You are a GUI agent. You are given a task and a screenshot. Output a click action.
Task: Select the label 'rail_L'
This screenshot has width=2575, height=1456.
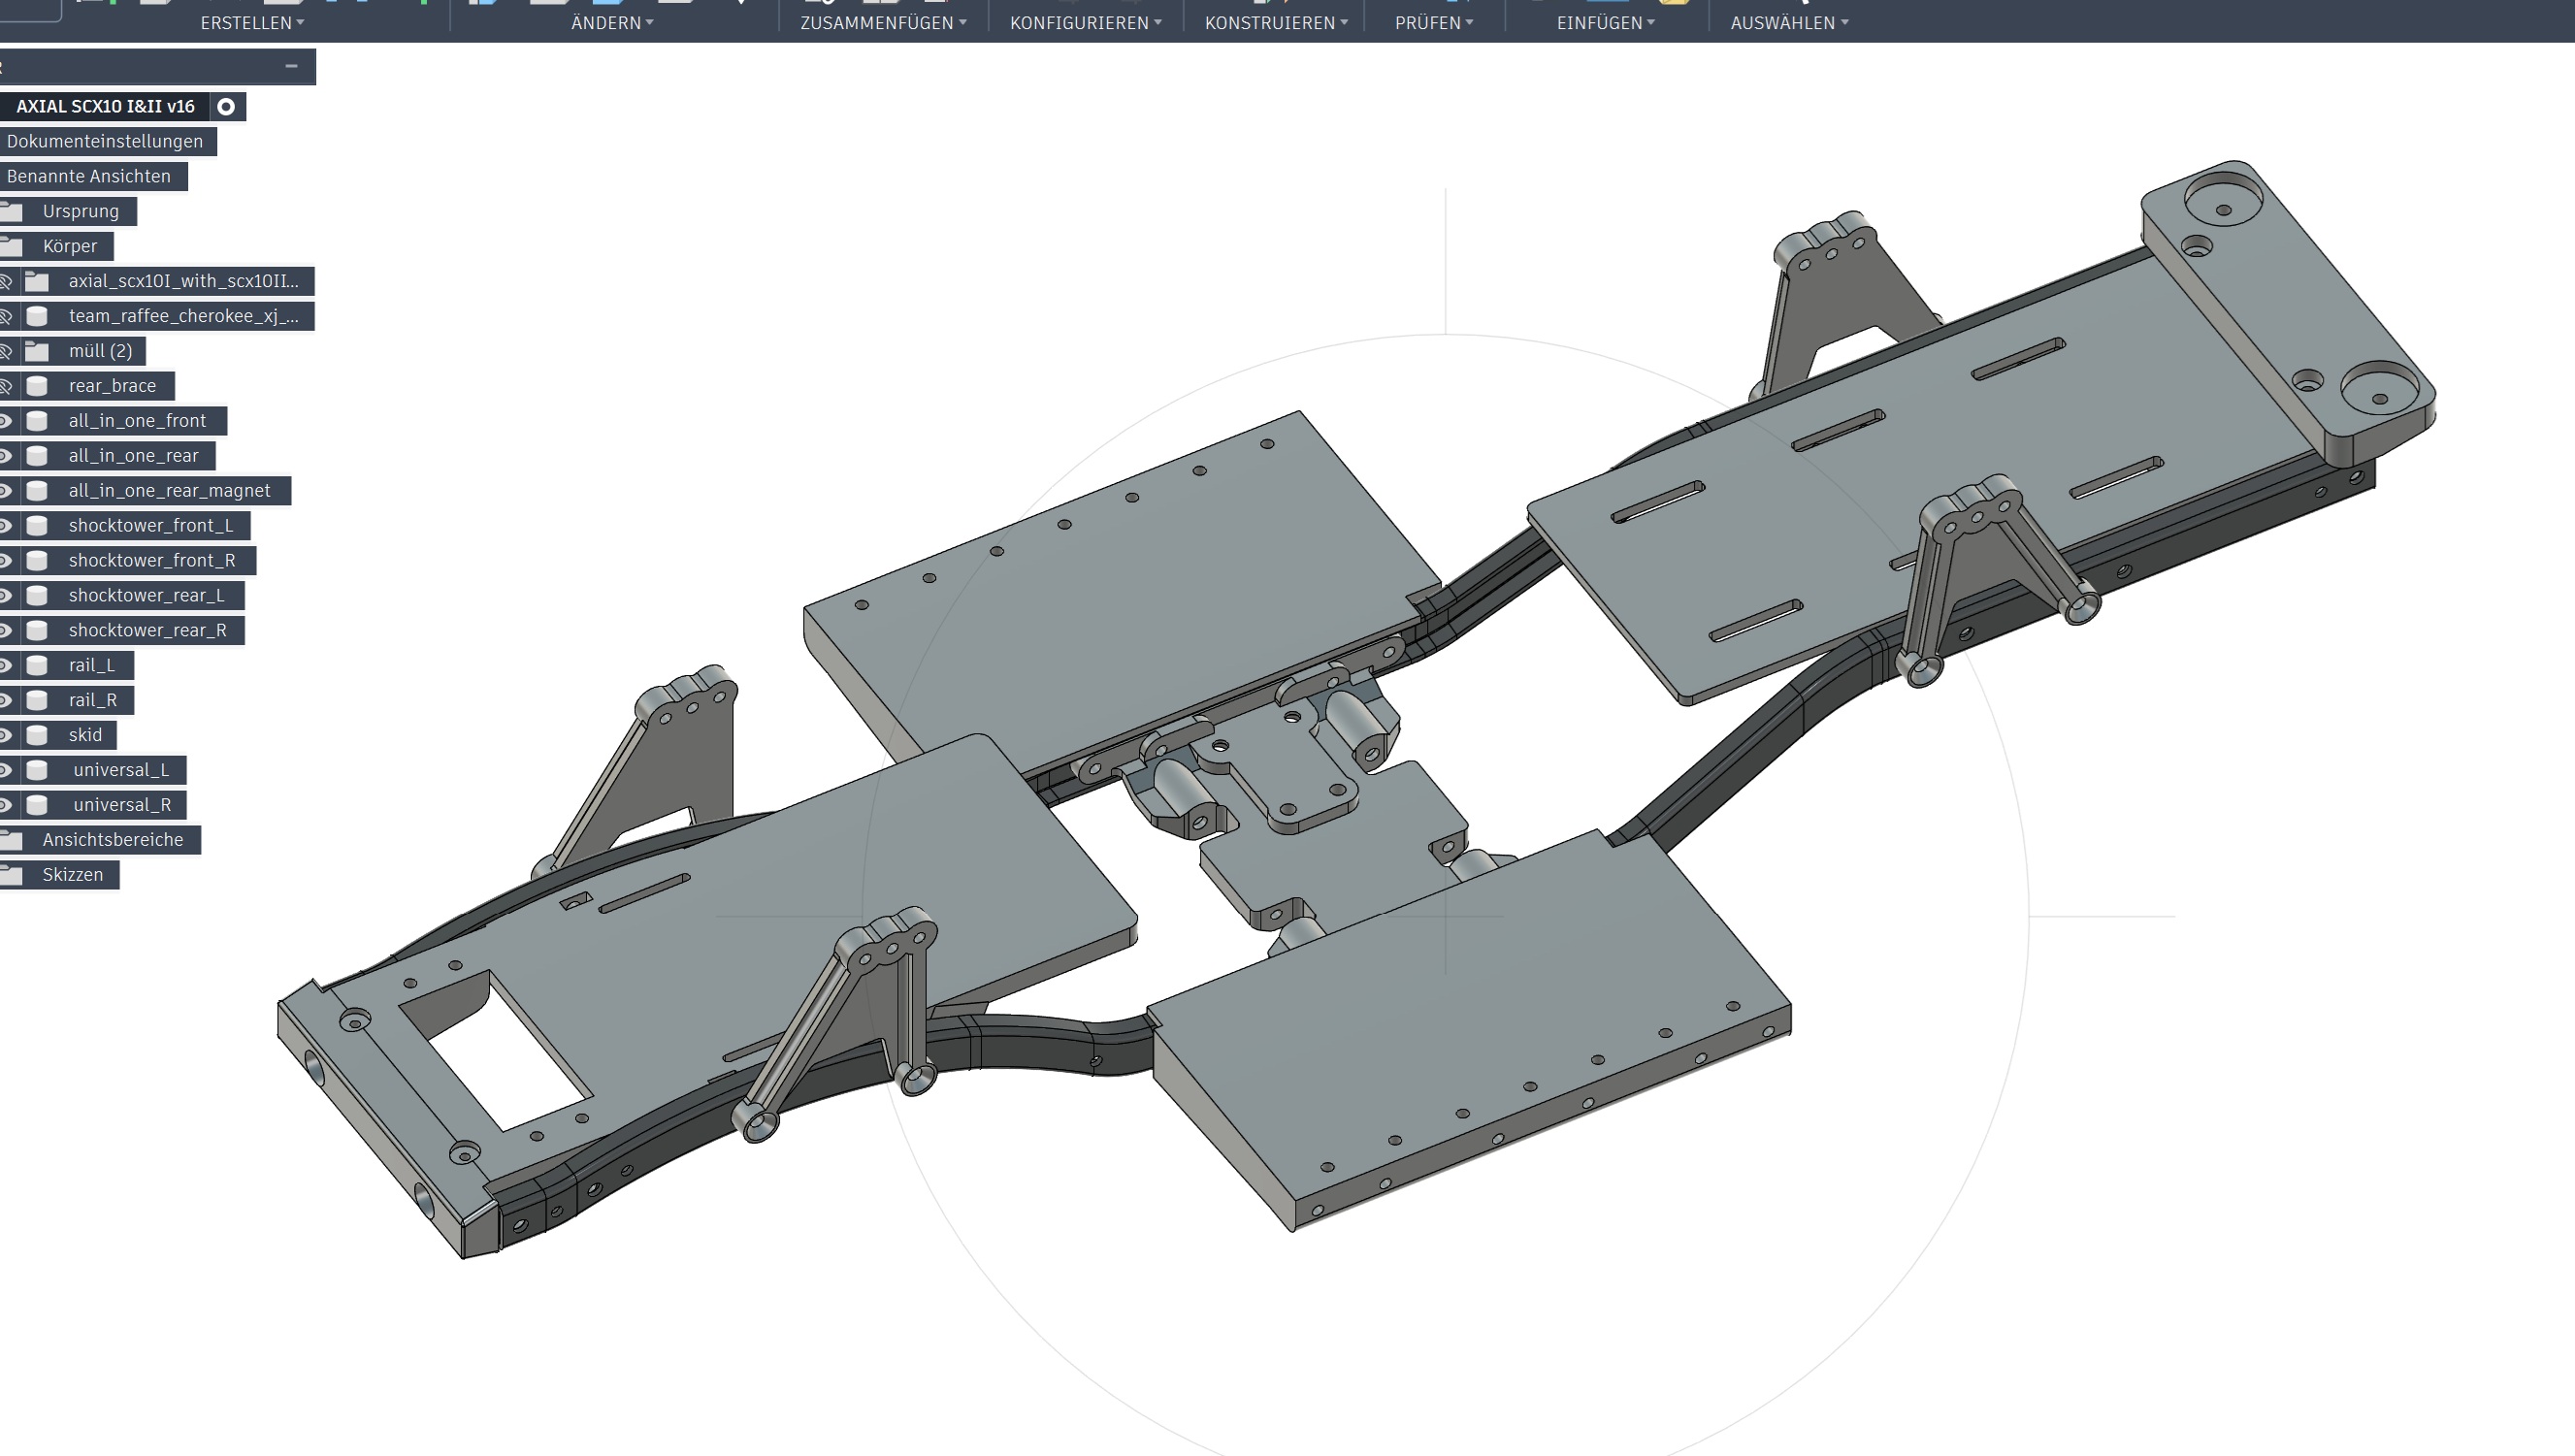tap(91, 665)
